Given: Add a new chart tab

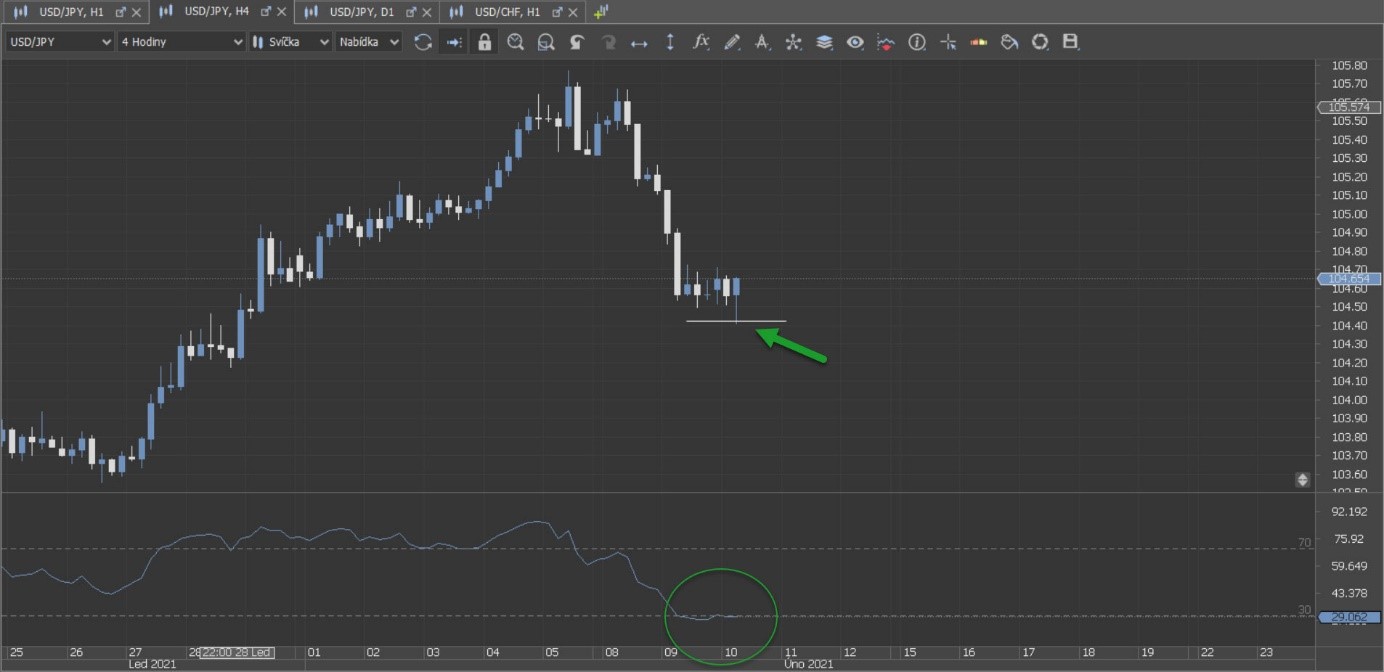Looking at the screenshot, I should (601, 12).
